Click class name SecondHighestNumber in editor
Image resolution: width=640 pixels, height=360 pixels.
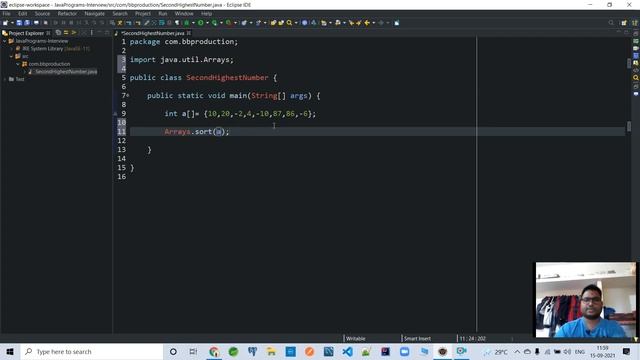(227, 78)
